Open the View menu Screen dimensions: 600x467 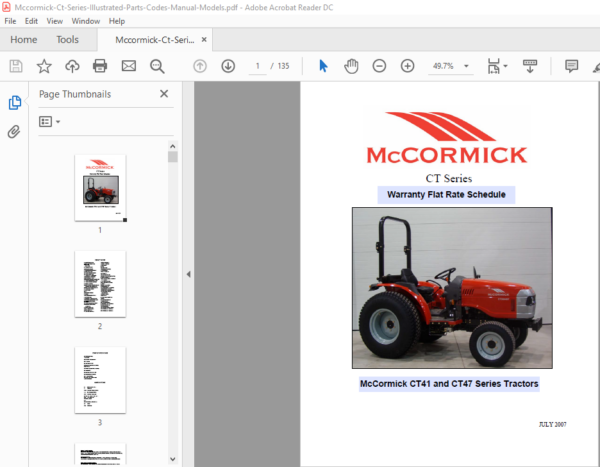55,21
